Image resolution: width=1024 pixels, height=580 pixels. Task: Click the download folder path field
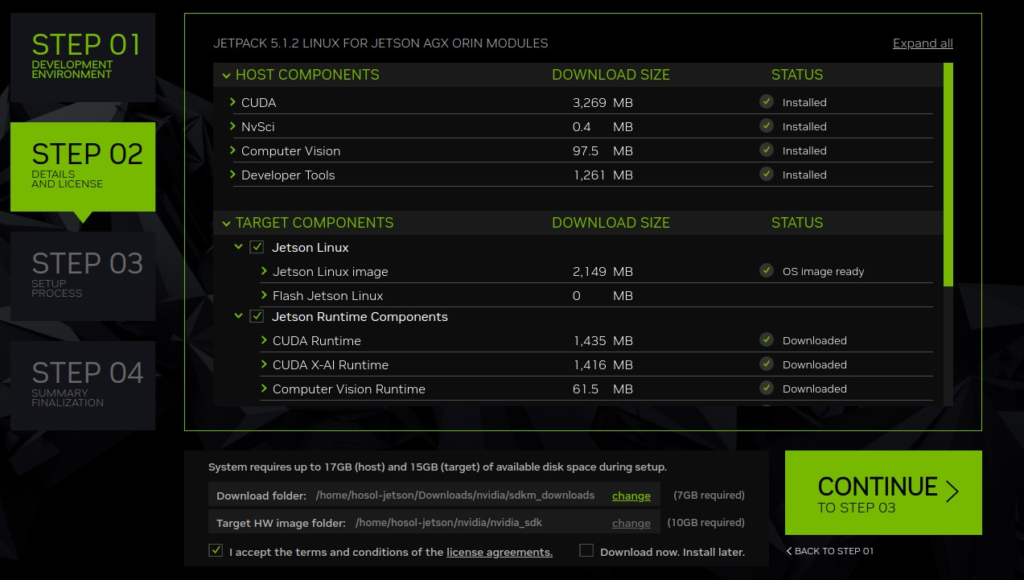(455, 495)
